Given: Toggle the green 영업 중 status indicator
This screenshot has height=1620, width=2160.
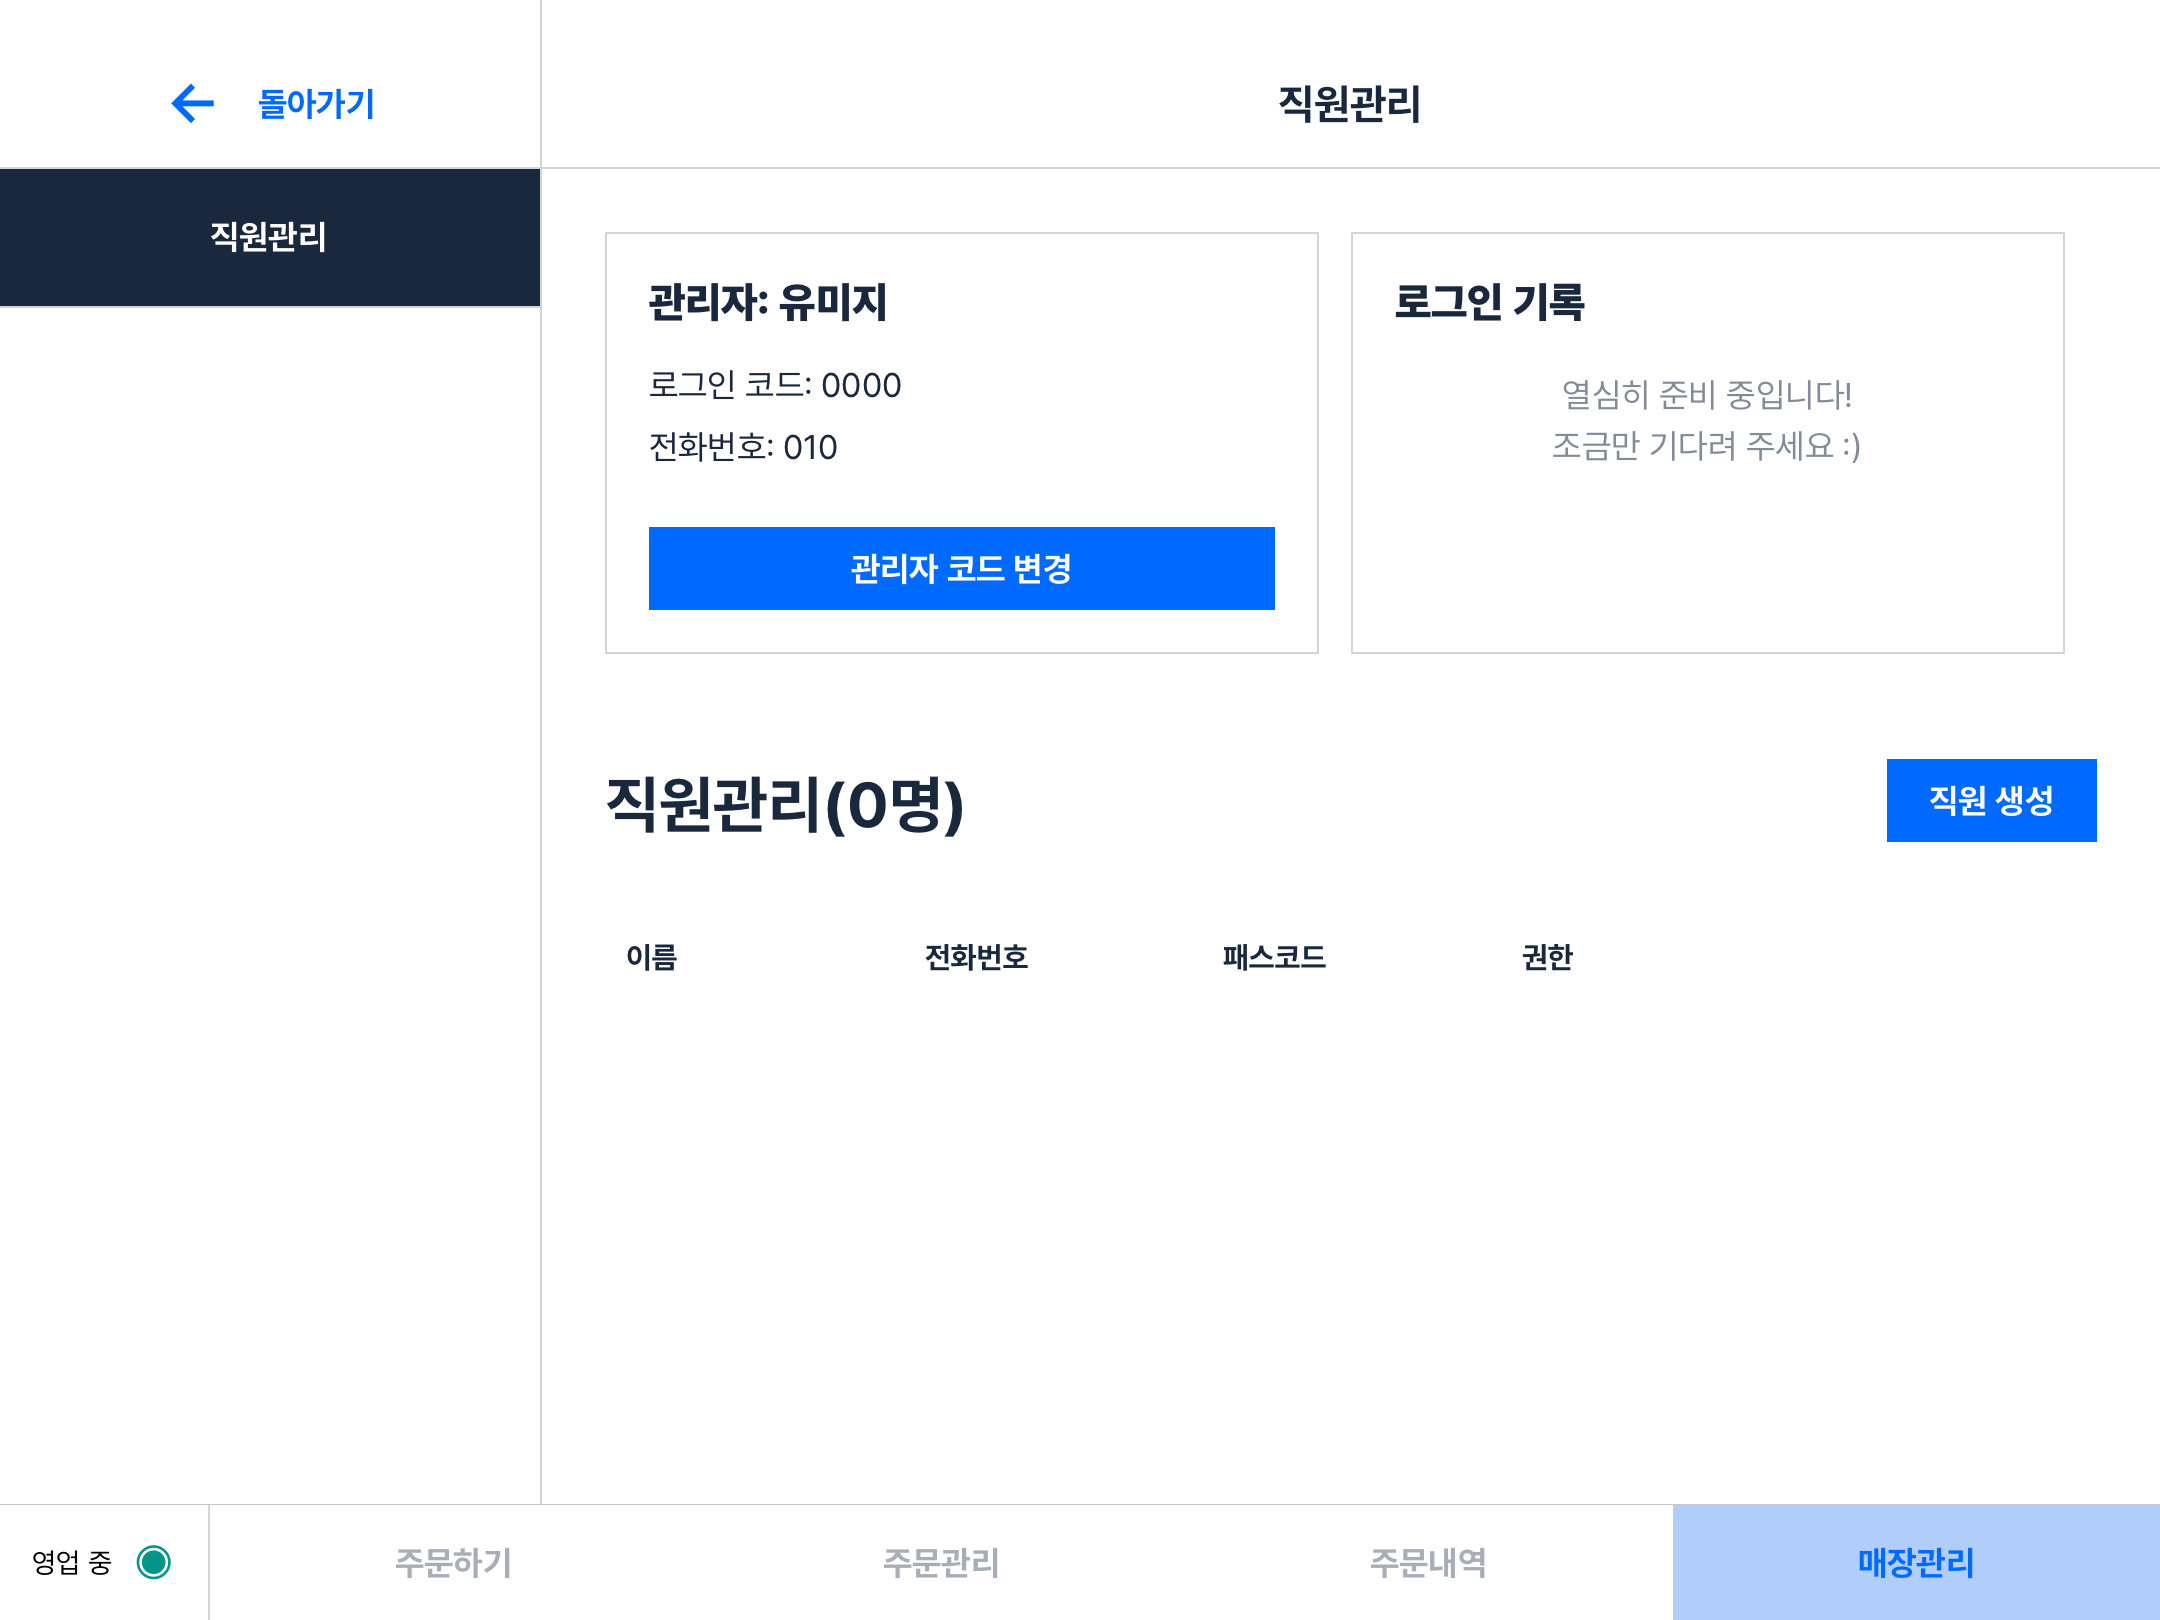Looking at the screenshot, I should (x=154, y=1562).
